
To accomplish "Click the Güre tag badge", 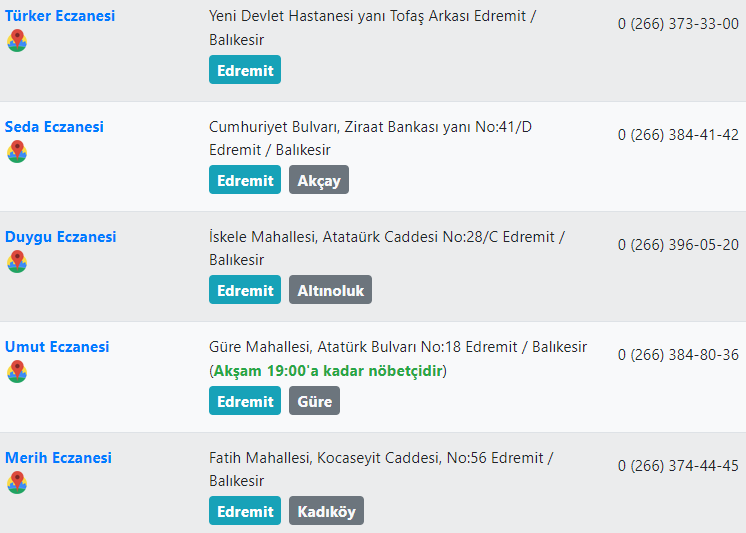I will coord(314,401).
